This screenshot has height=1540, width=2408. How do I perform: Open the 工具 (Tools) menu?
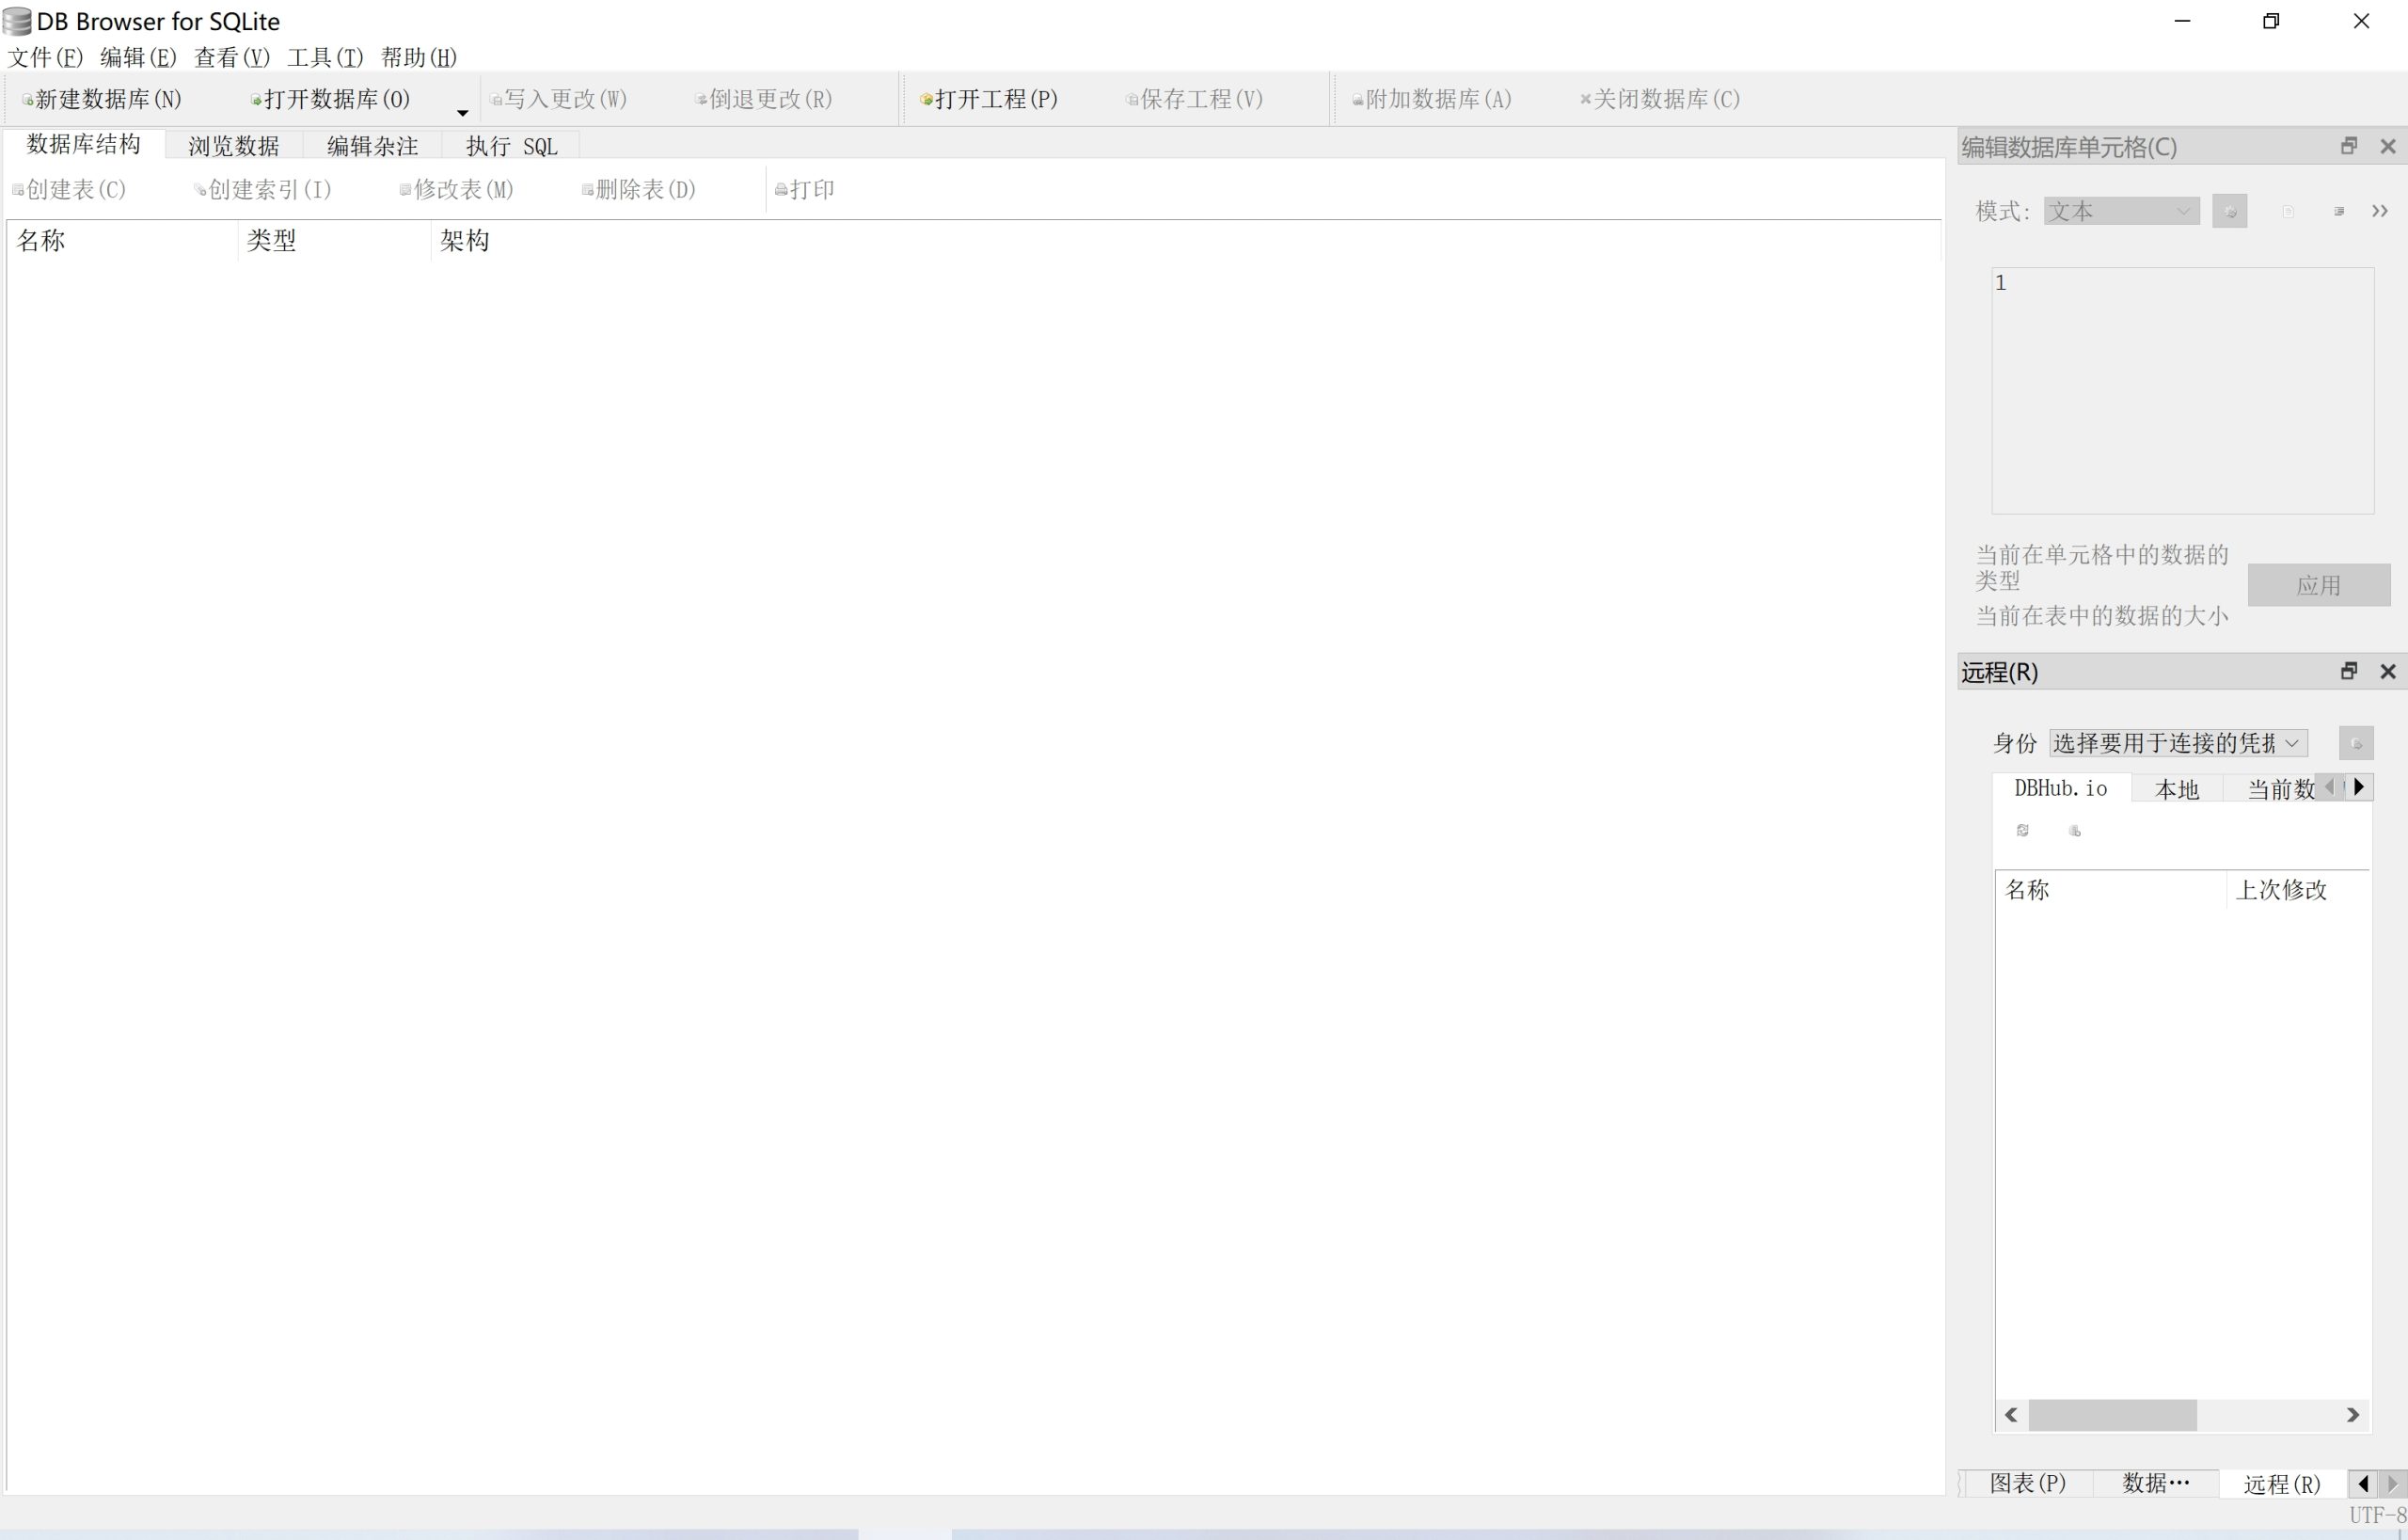[x=325, y=57]
